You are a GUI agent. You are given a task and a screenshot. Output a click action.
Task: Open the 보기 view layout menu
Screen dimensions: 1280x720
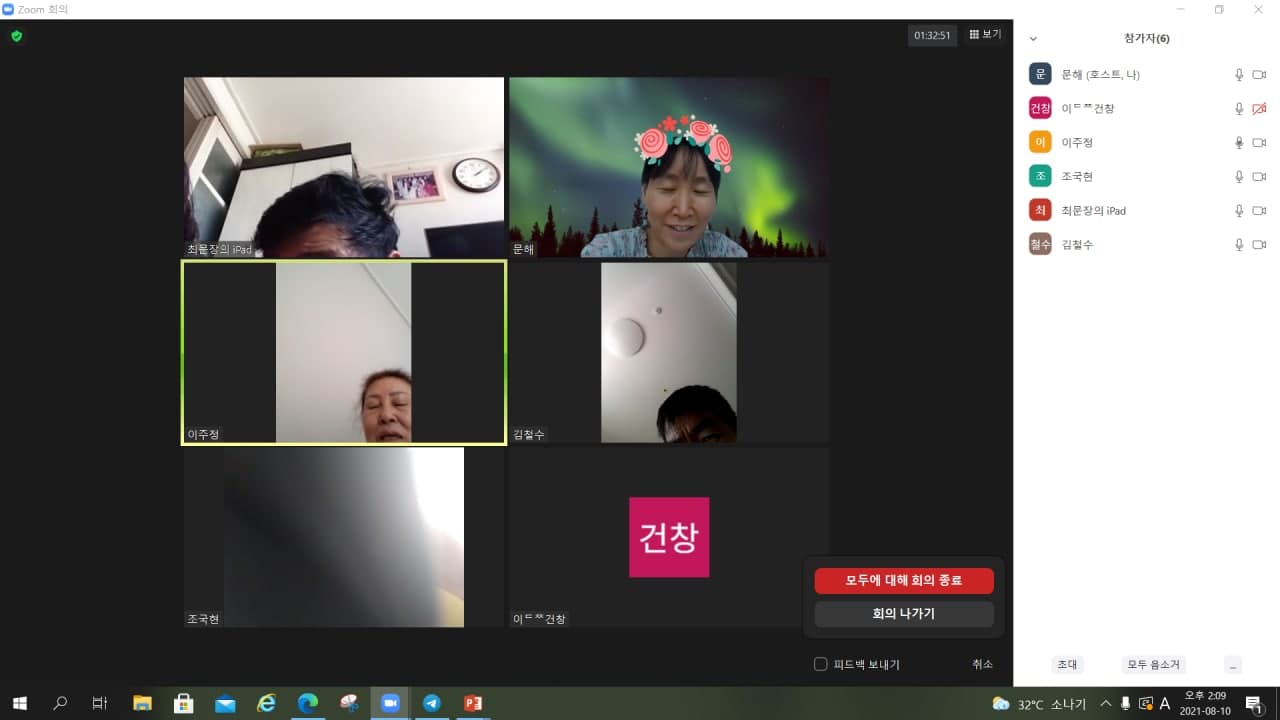coord(985,35)
